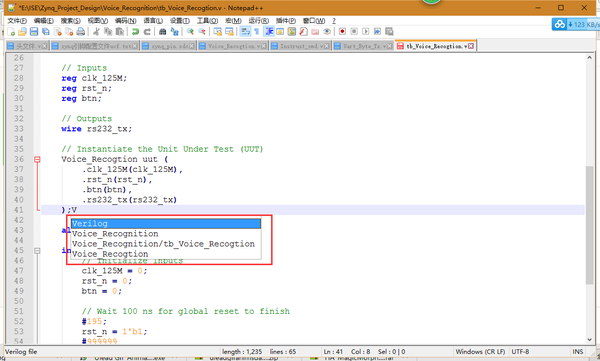
Task: Click the INS indicator in status bar
Action: [x=578, y=351]
